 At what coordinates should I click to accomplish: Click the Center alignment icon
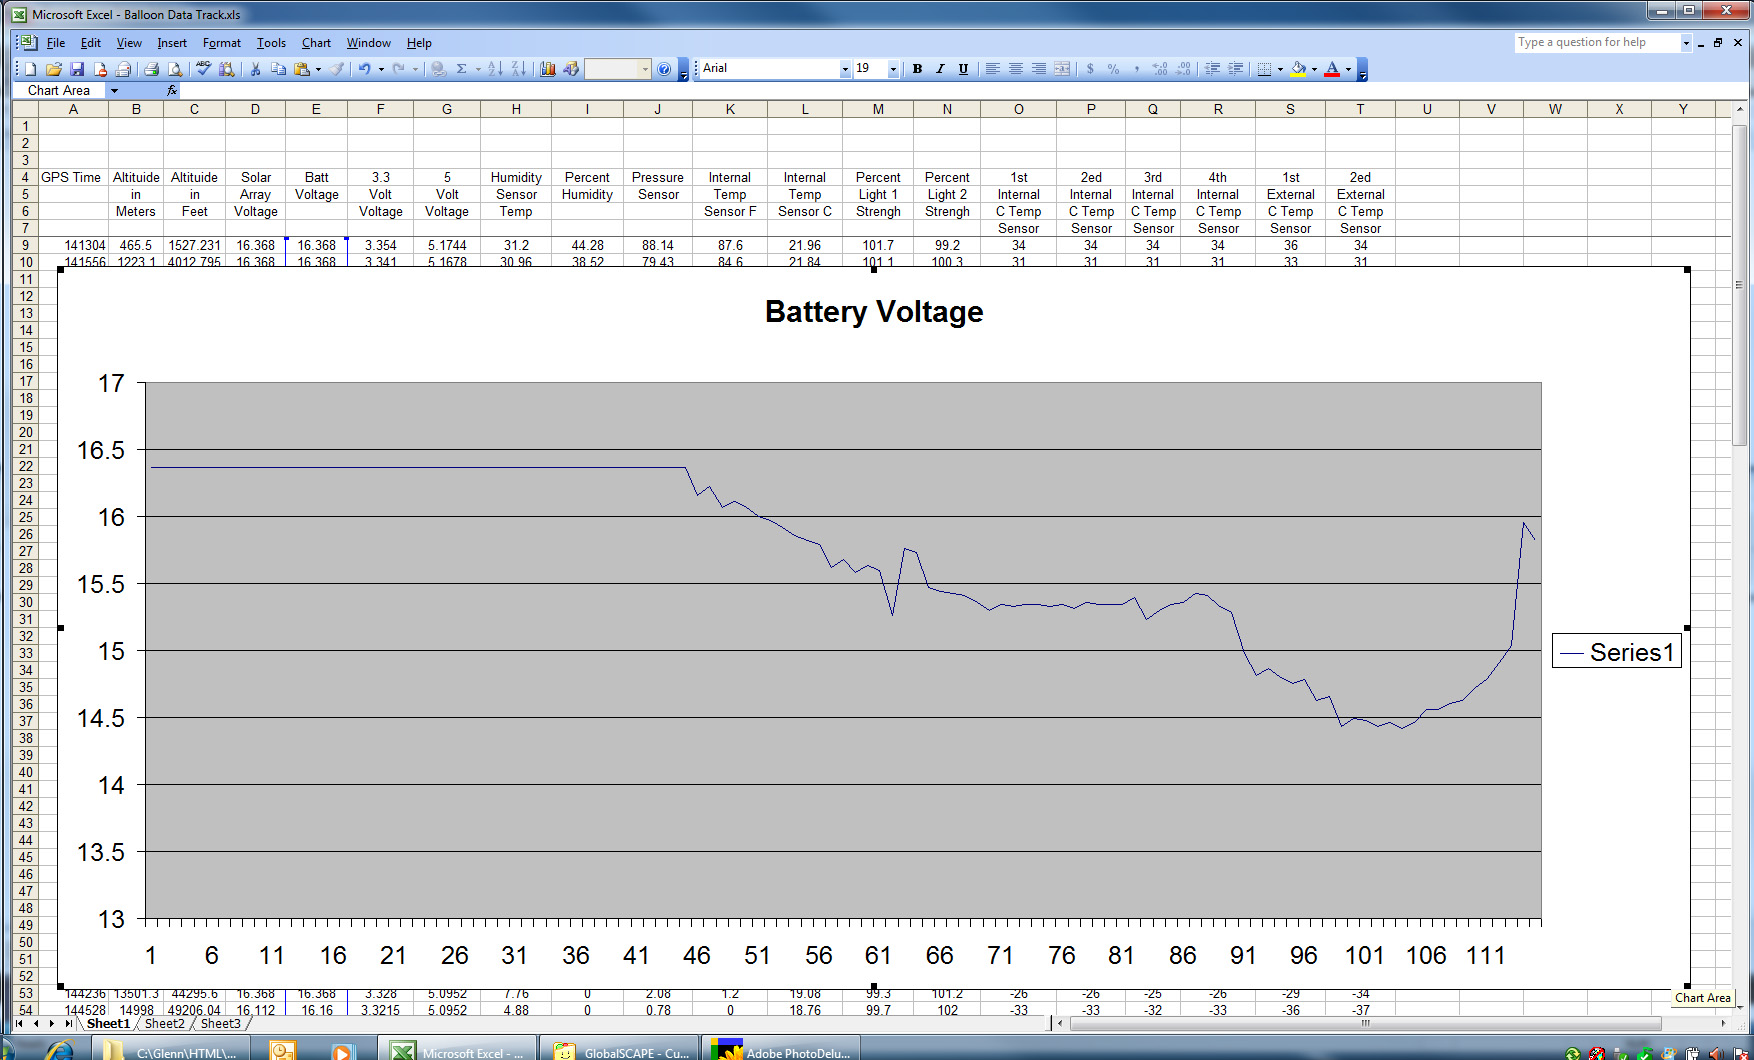(1015, 69)
